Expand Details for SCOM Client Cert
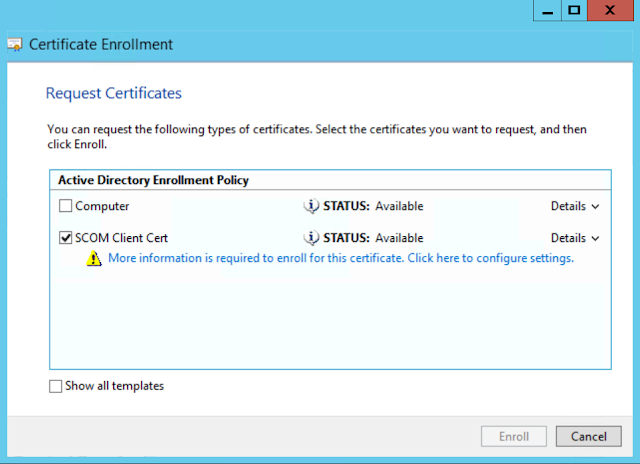The height and width of the screenshot is (464, 640). click(x=574, y=238)
